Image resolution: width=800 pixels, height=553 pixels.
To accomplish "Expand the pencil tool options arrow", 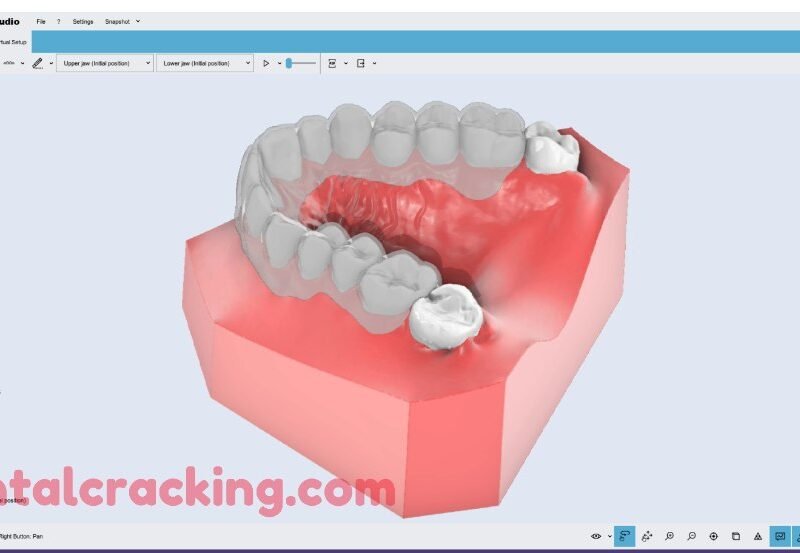I will pyautogui.click(x=51, y=63).
